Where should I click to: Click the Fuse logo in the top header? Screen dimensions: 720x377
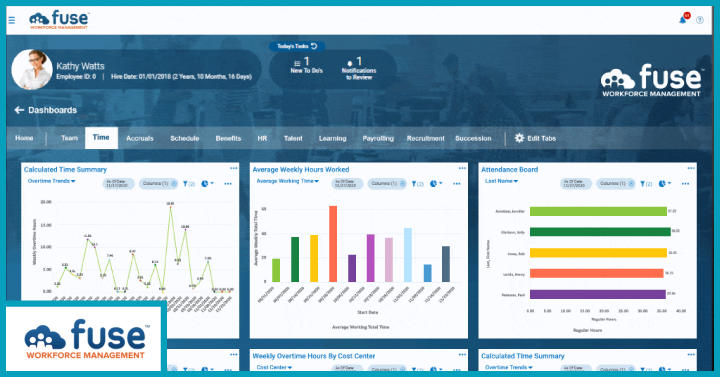(x=59, y=20)
